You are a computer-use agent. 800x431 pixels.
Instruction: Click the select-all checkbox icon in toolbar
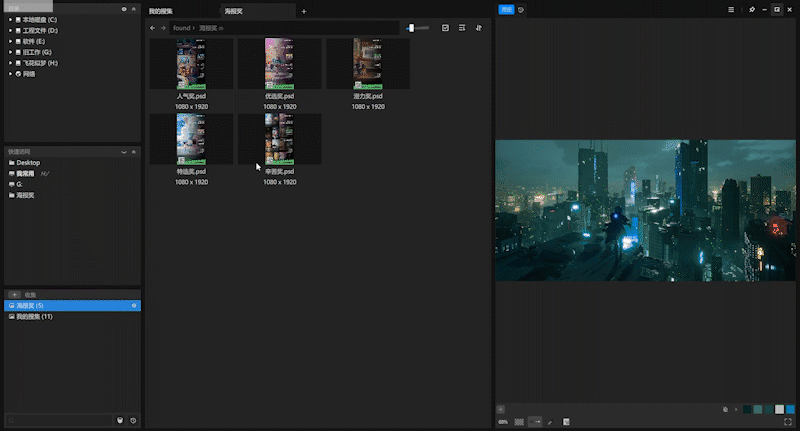[445, 28]
